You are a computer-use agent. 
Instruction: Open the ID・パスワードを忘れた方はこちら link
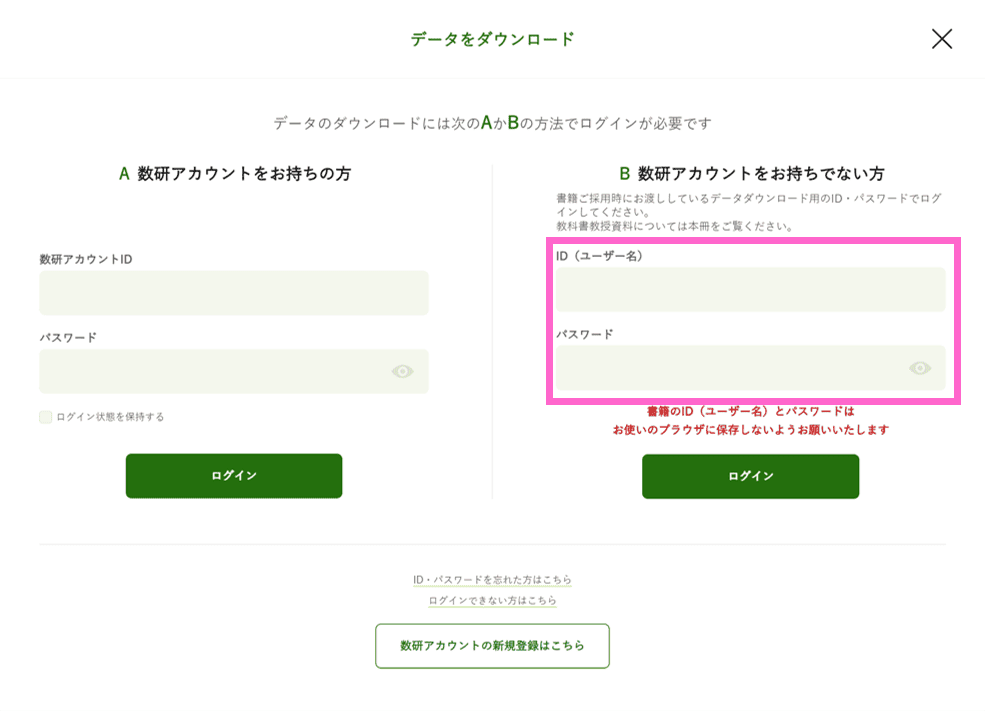[492, 579]
